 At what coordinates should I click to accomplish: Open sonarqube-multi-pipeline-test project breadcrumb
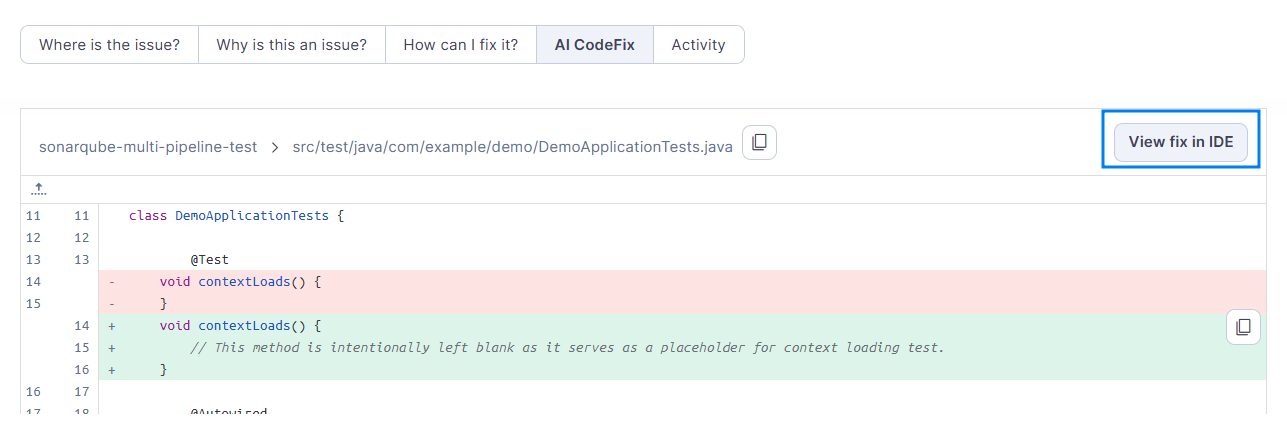tap(148, 147)
